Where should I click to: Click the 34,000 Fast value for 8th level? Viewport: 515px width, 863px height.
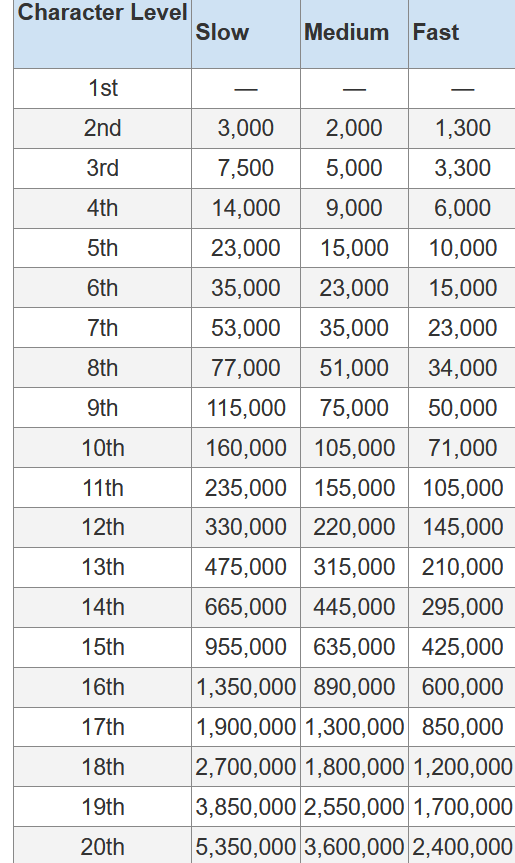(x=463, y=368)
